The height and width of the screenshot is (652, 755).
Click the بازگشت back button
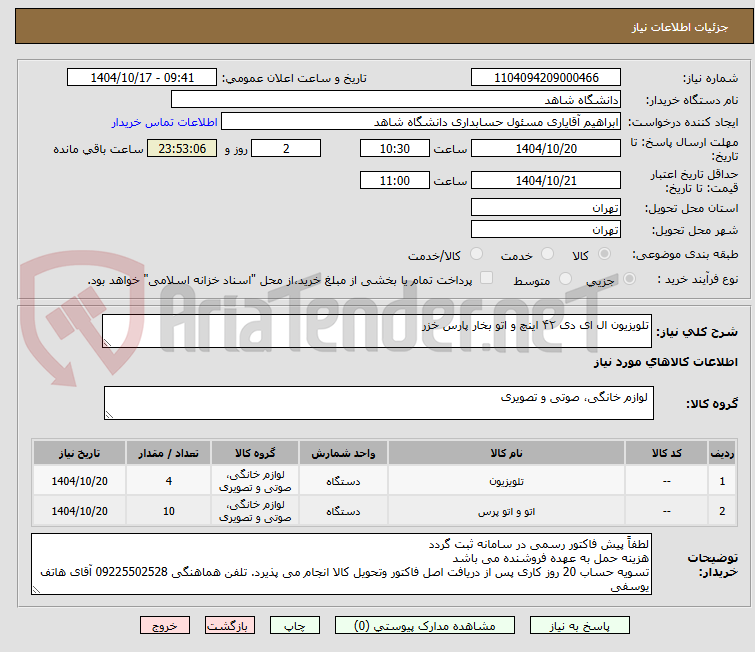click(x=229, y=626)
